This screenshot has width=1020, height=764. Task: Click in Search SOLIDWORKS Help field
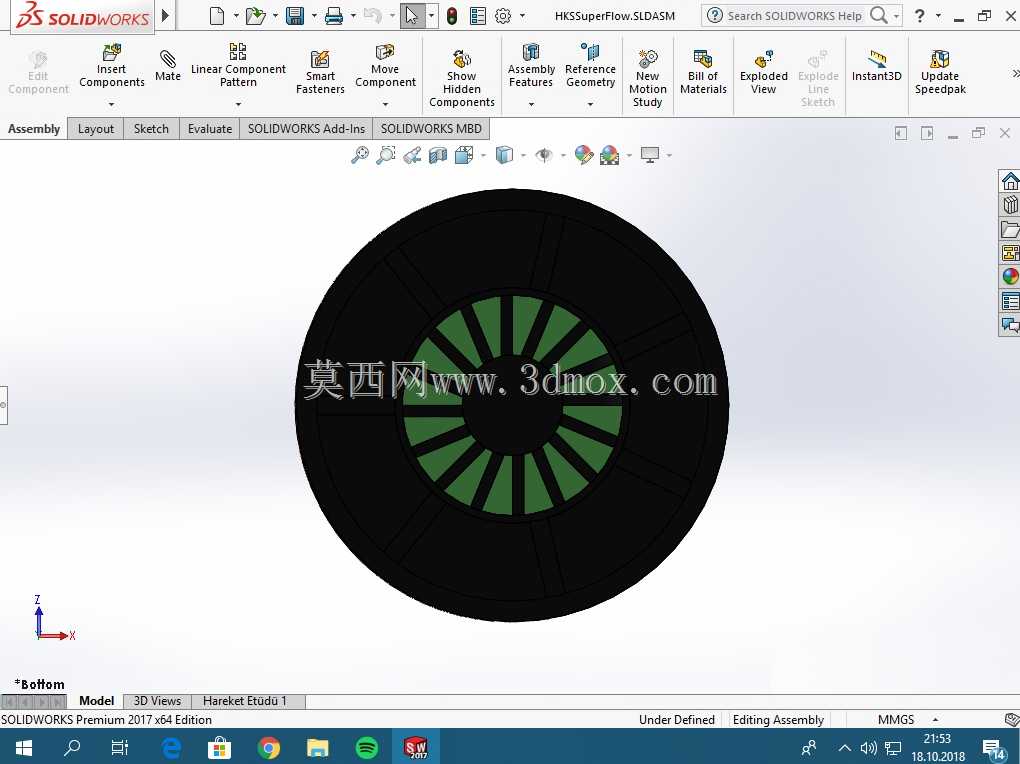[794, 16]
